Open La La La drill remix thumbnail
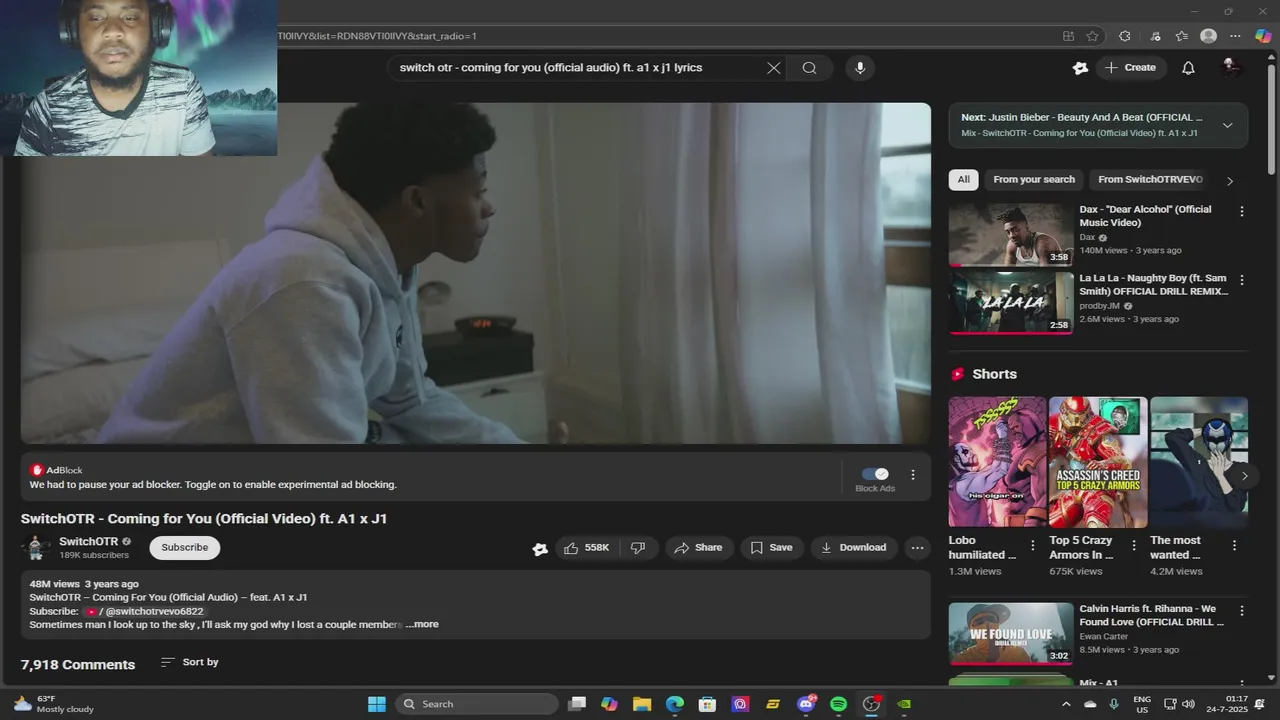 click(1010, 303)
